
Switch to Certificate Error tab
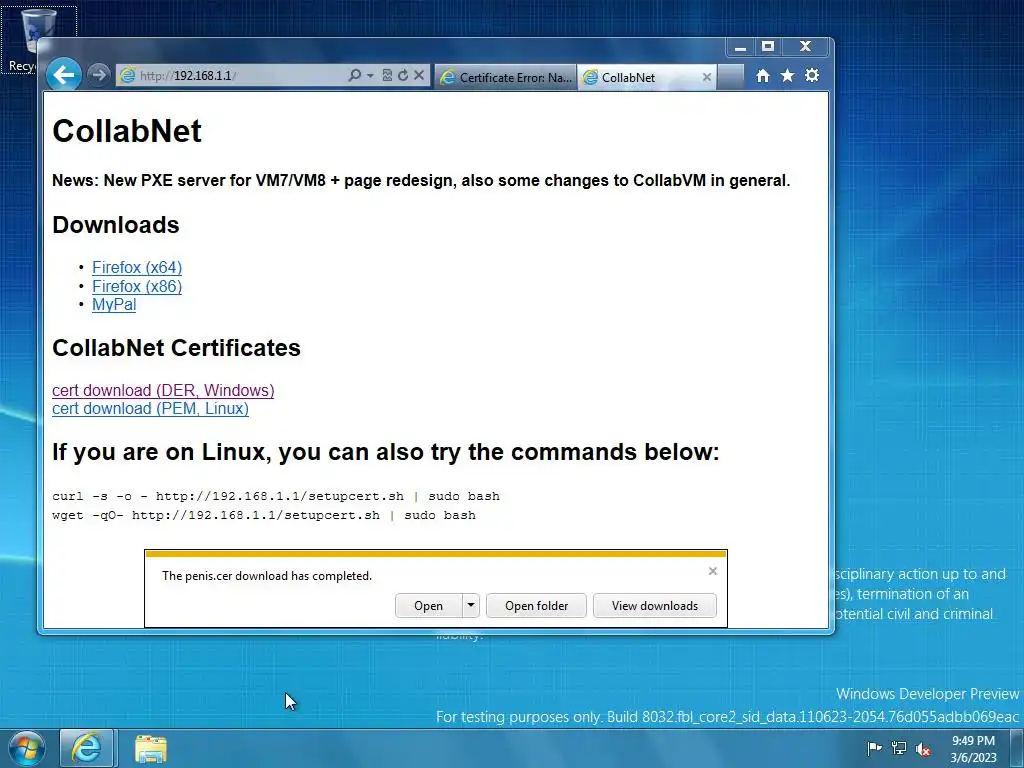tap(505, 77)
